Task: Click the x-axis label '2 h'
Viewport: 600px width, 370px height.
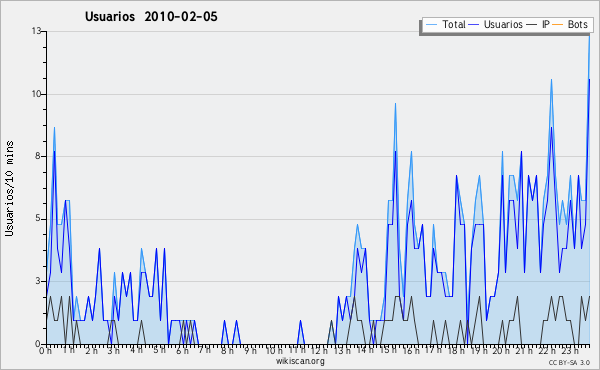Action: pyautogui.click(x=91, y=350)
